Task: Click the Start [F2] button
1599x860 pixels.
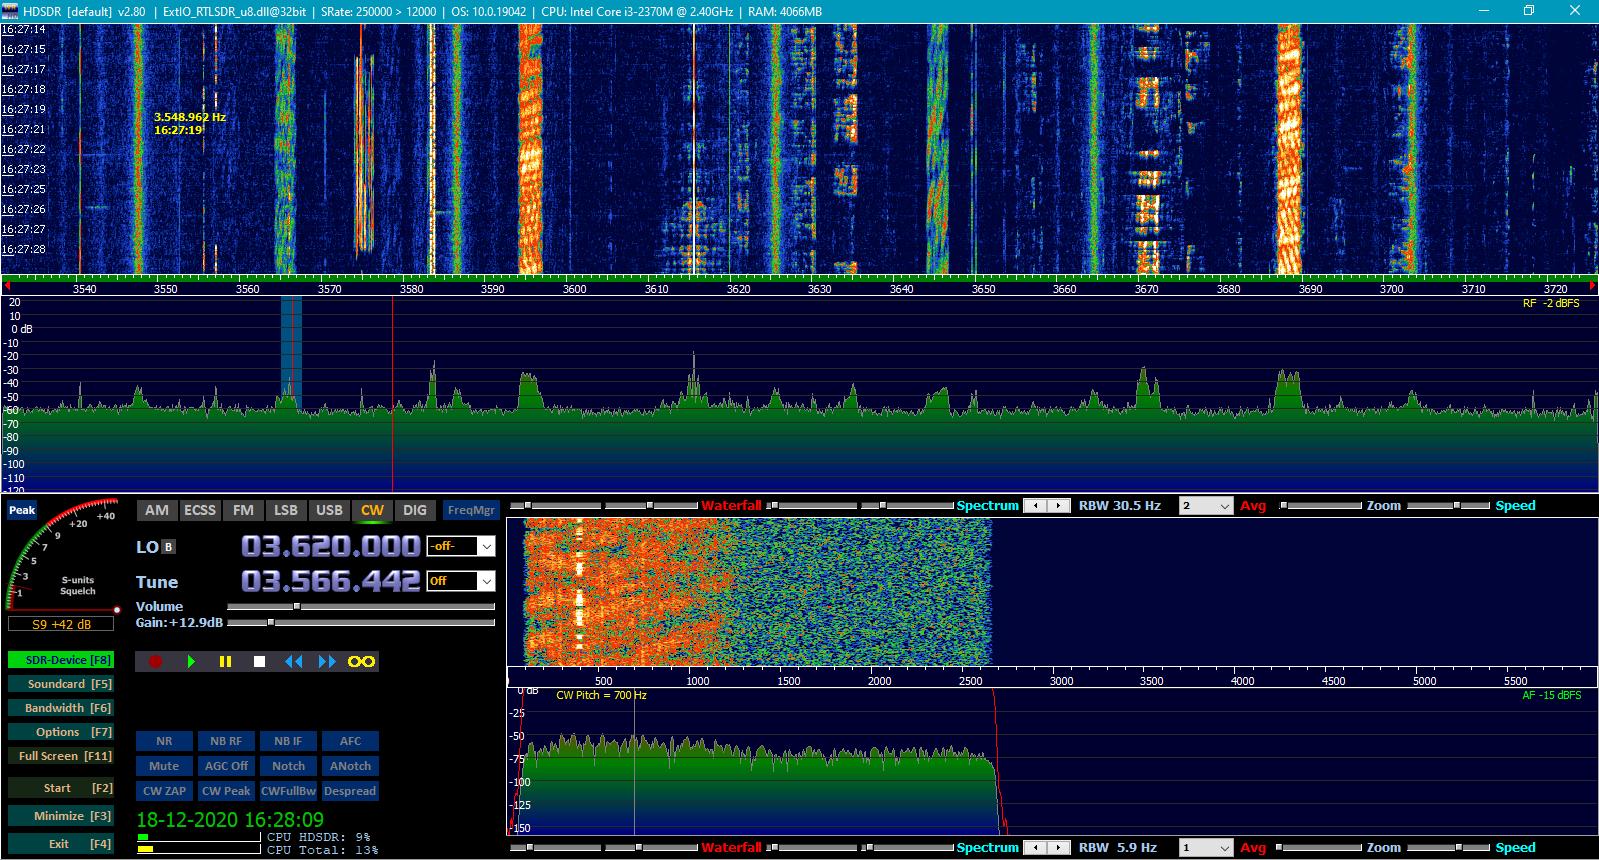Action: [x=60, y=788]
